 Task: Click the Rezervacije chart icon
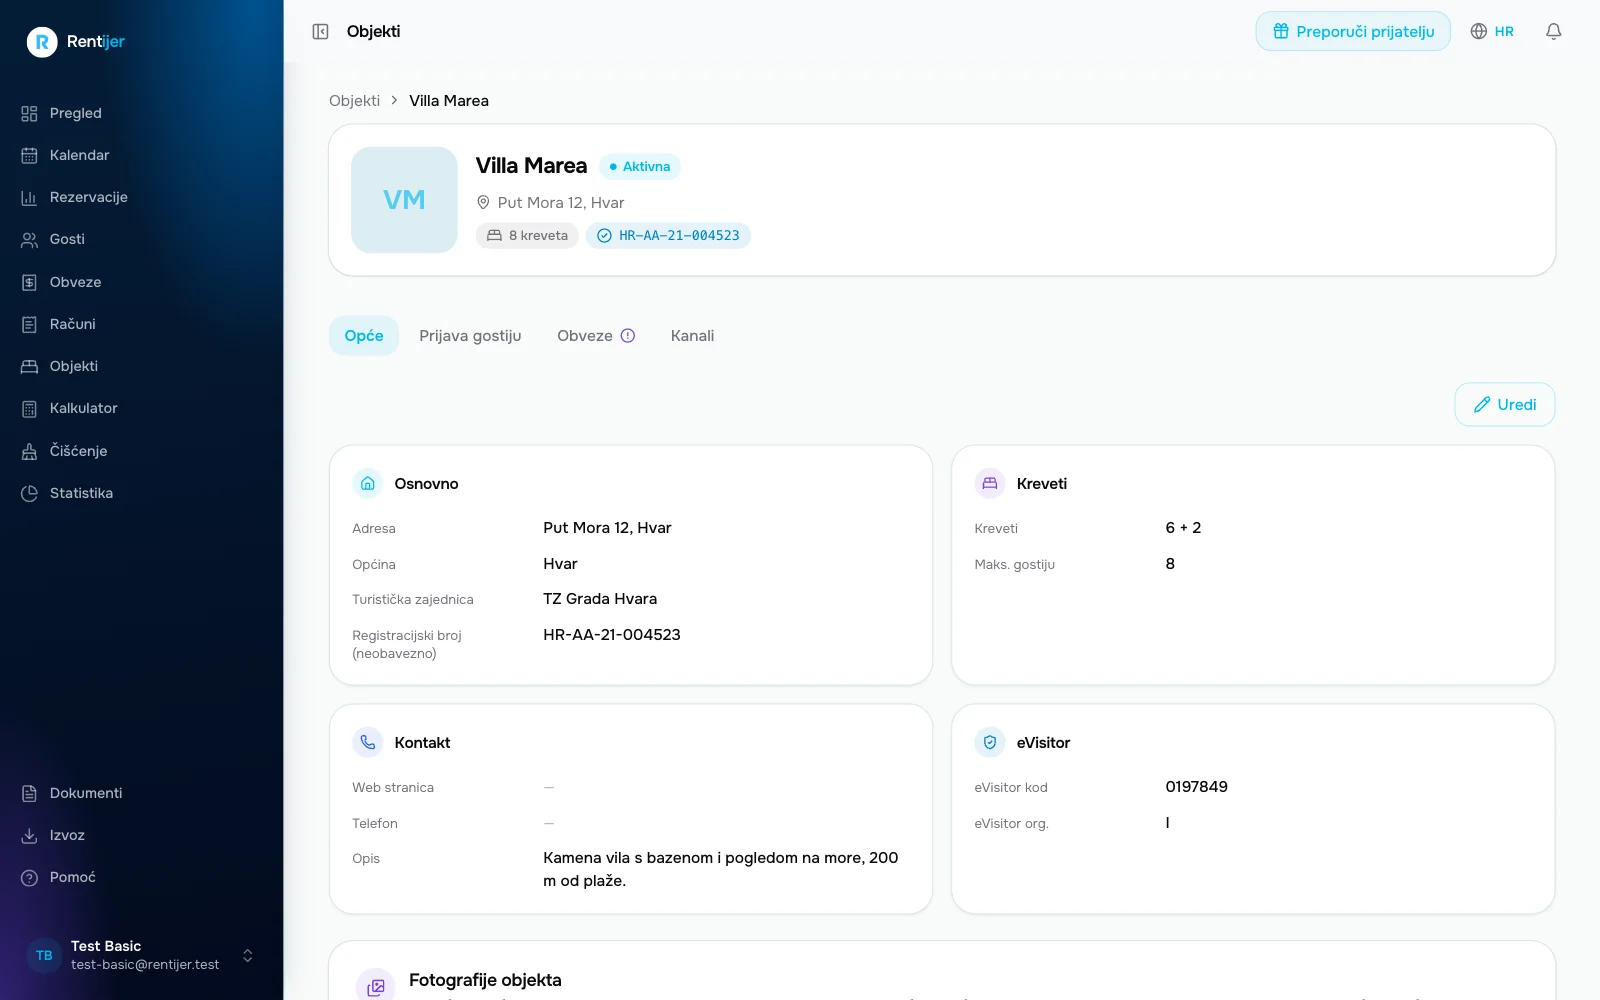click(29, 197)
